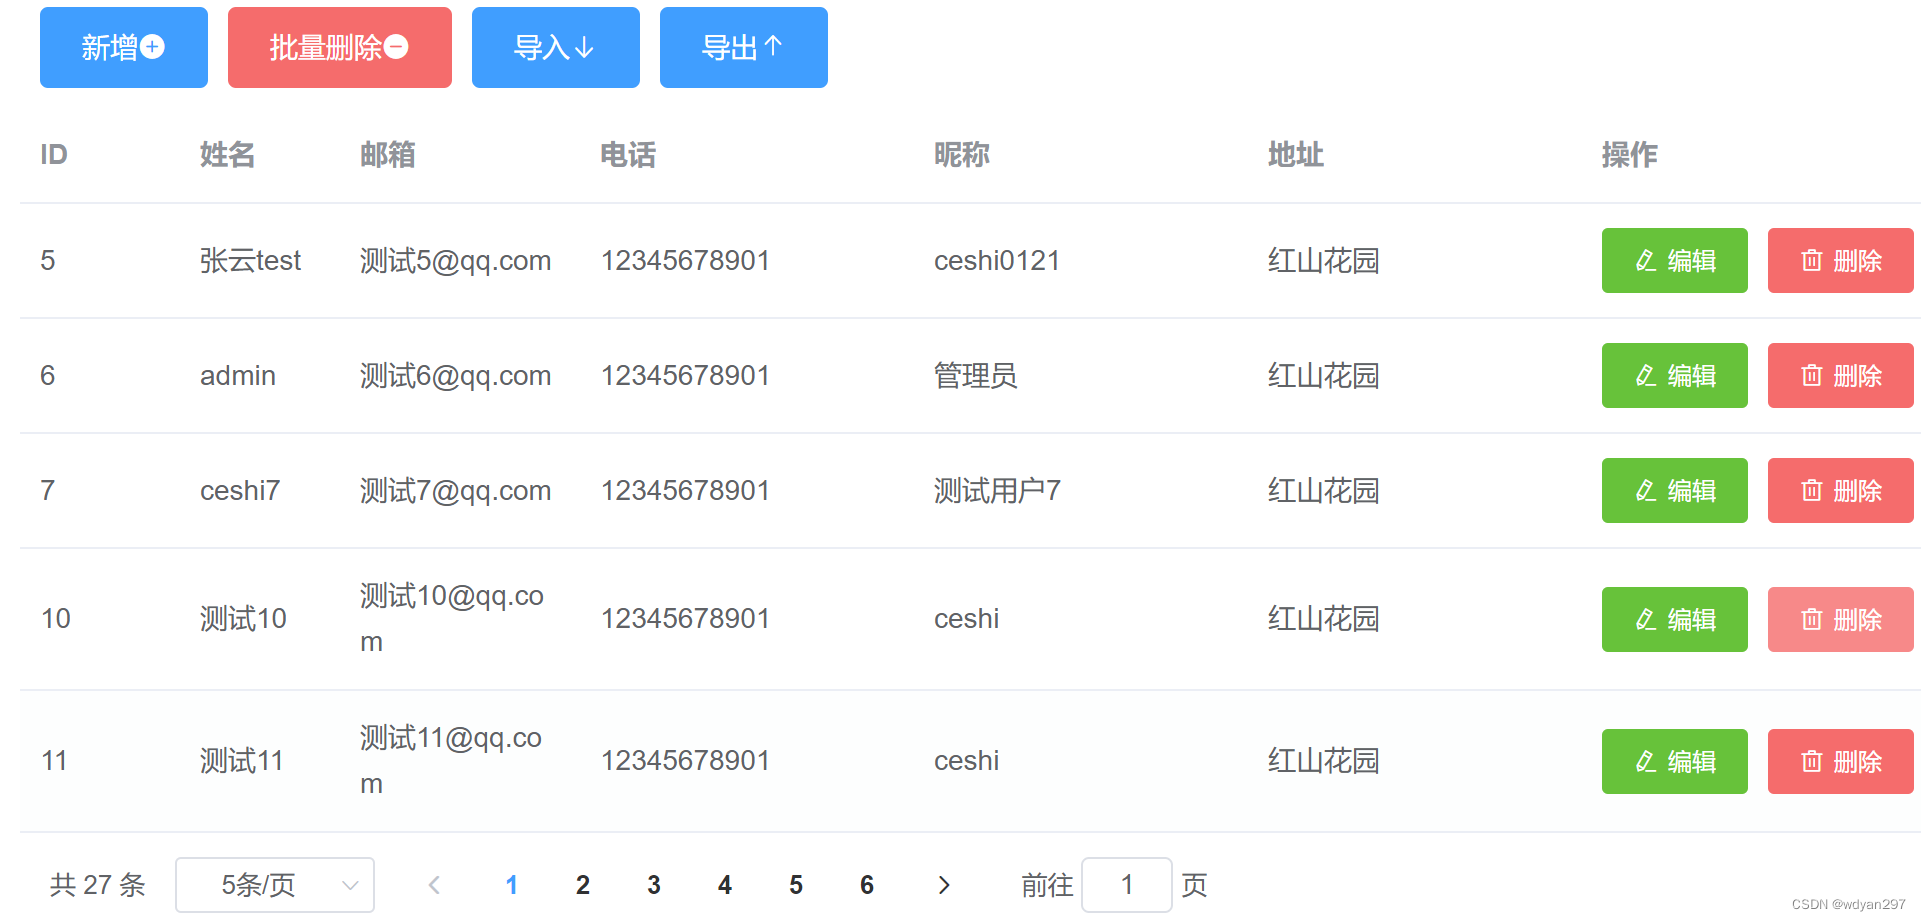Select page 4 in pagination
The image size is (1921, 921).
[725, 885]
